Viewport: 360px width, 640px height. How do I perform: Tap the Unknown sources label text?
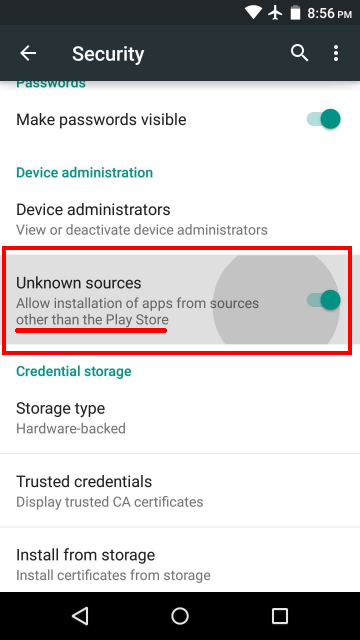click(79, 283)
